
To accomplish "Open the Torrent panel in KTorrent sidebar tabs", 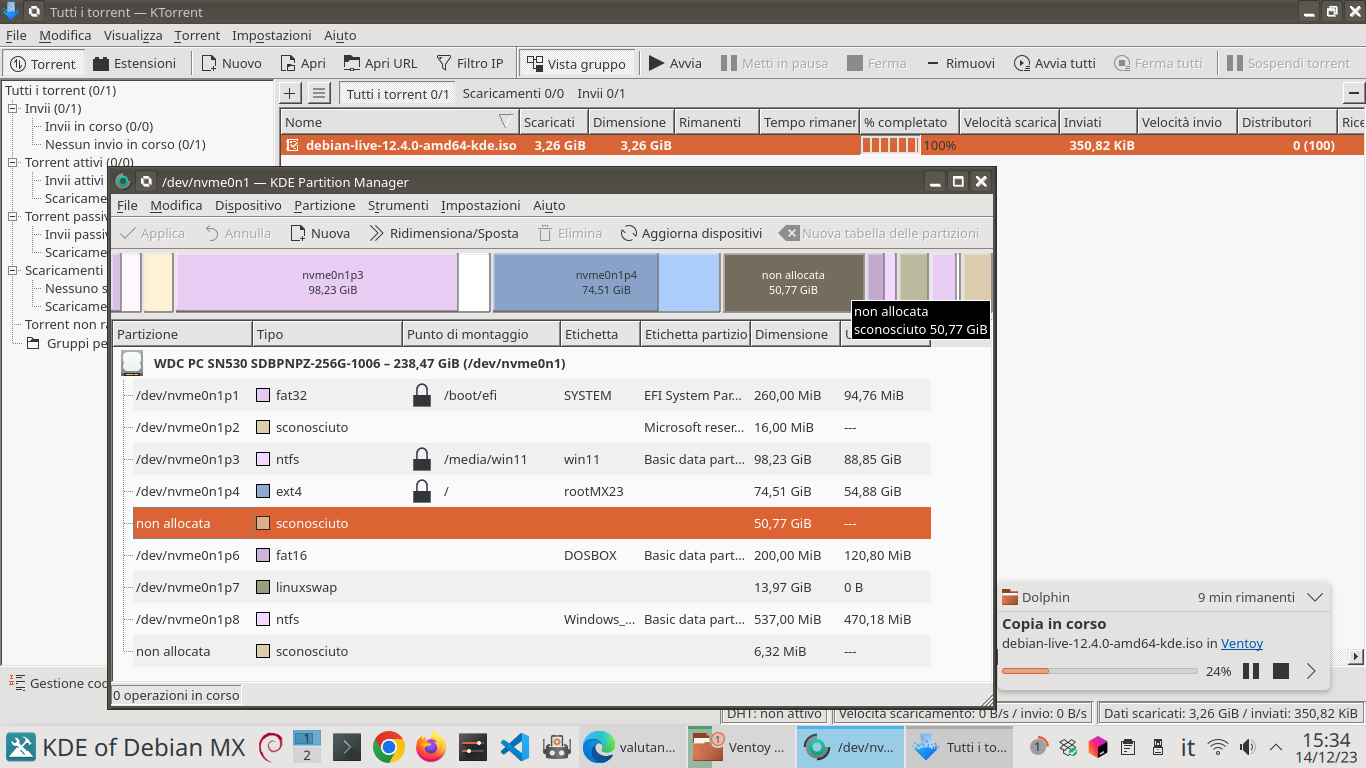I will pos(42,63).
